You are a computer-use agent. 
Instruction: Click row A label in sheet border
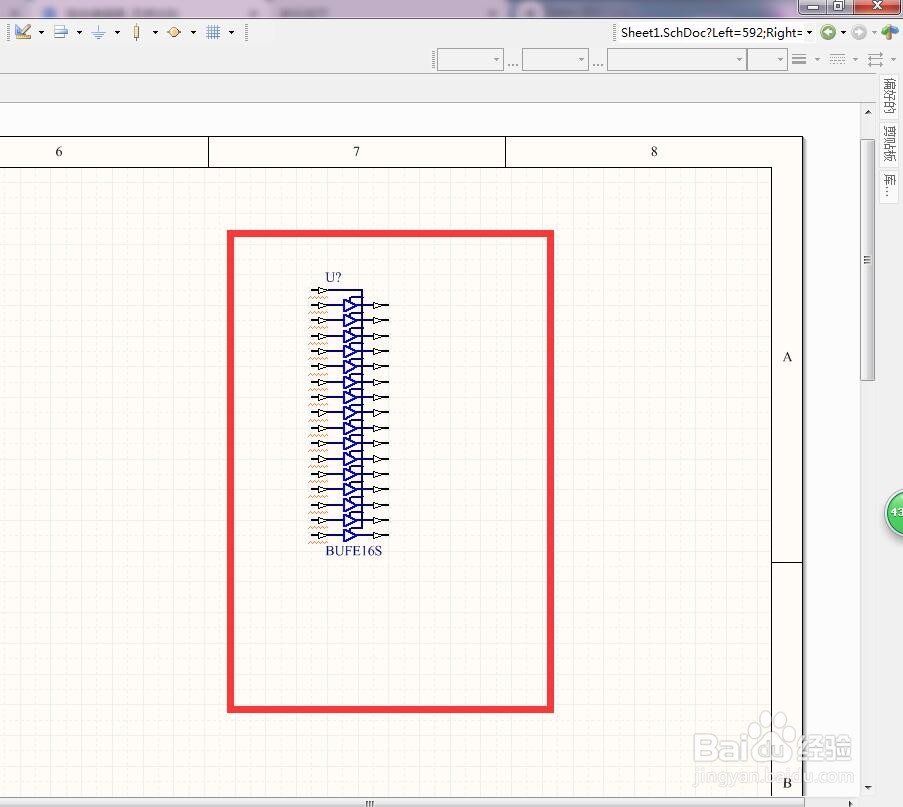click(787, 357)
